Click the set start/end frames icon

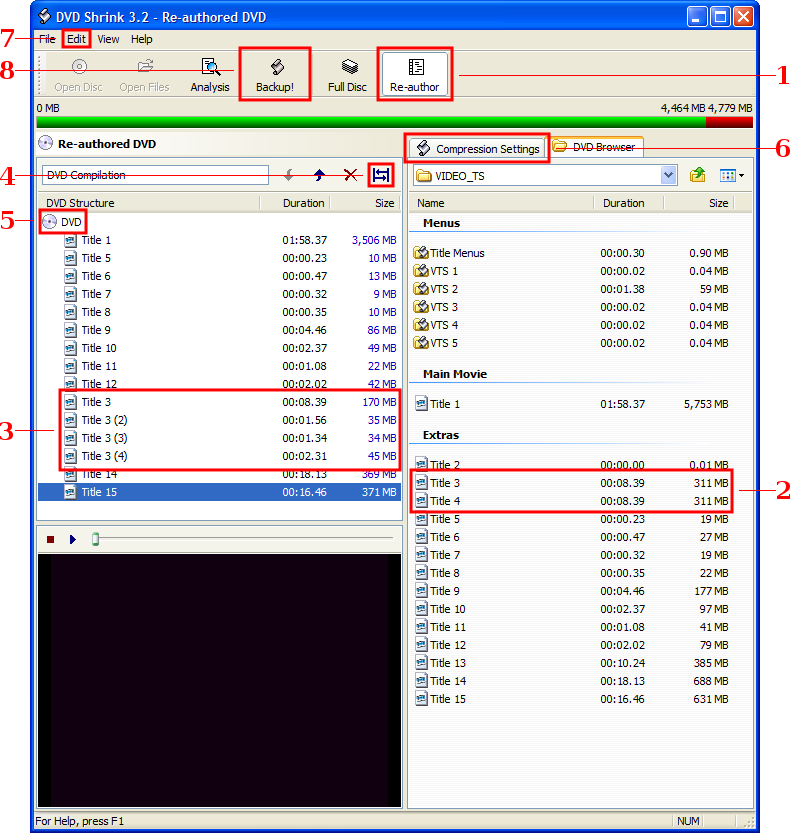point(381,175)
